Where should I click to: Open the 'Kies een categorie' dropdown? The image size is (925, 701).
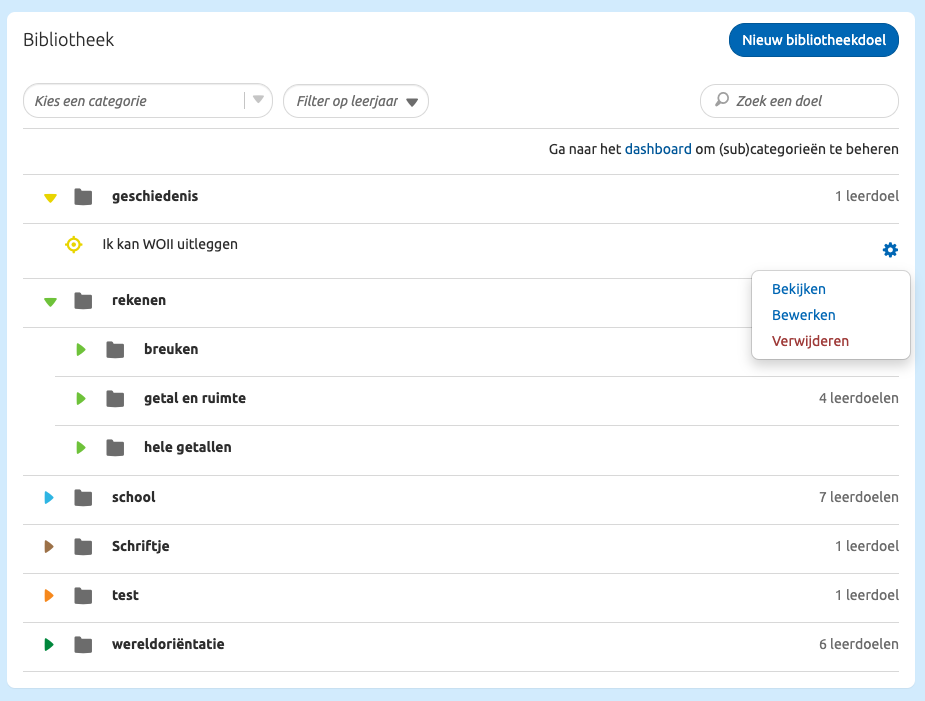(147, 101)
